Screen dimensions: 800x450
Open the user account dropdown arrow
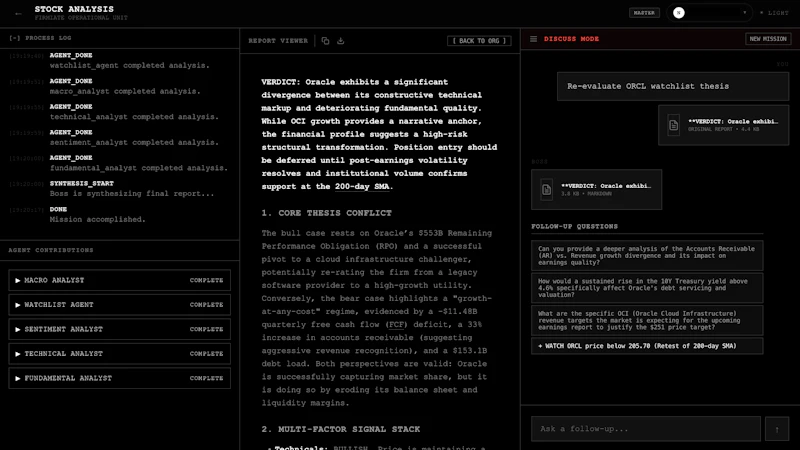pos(744,13)
